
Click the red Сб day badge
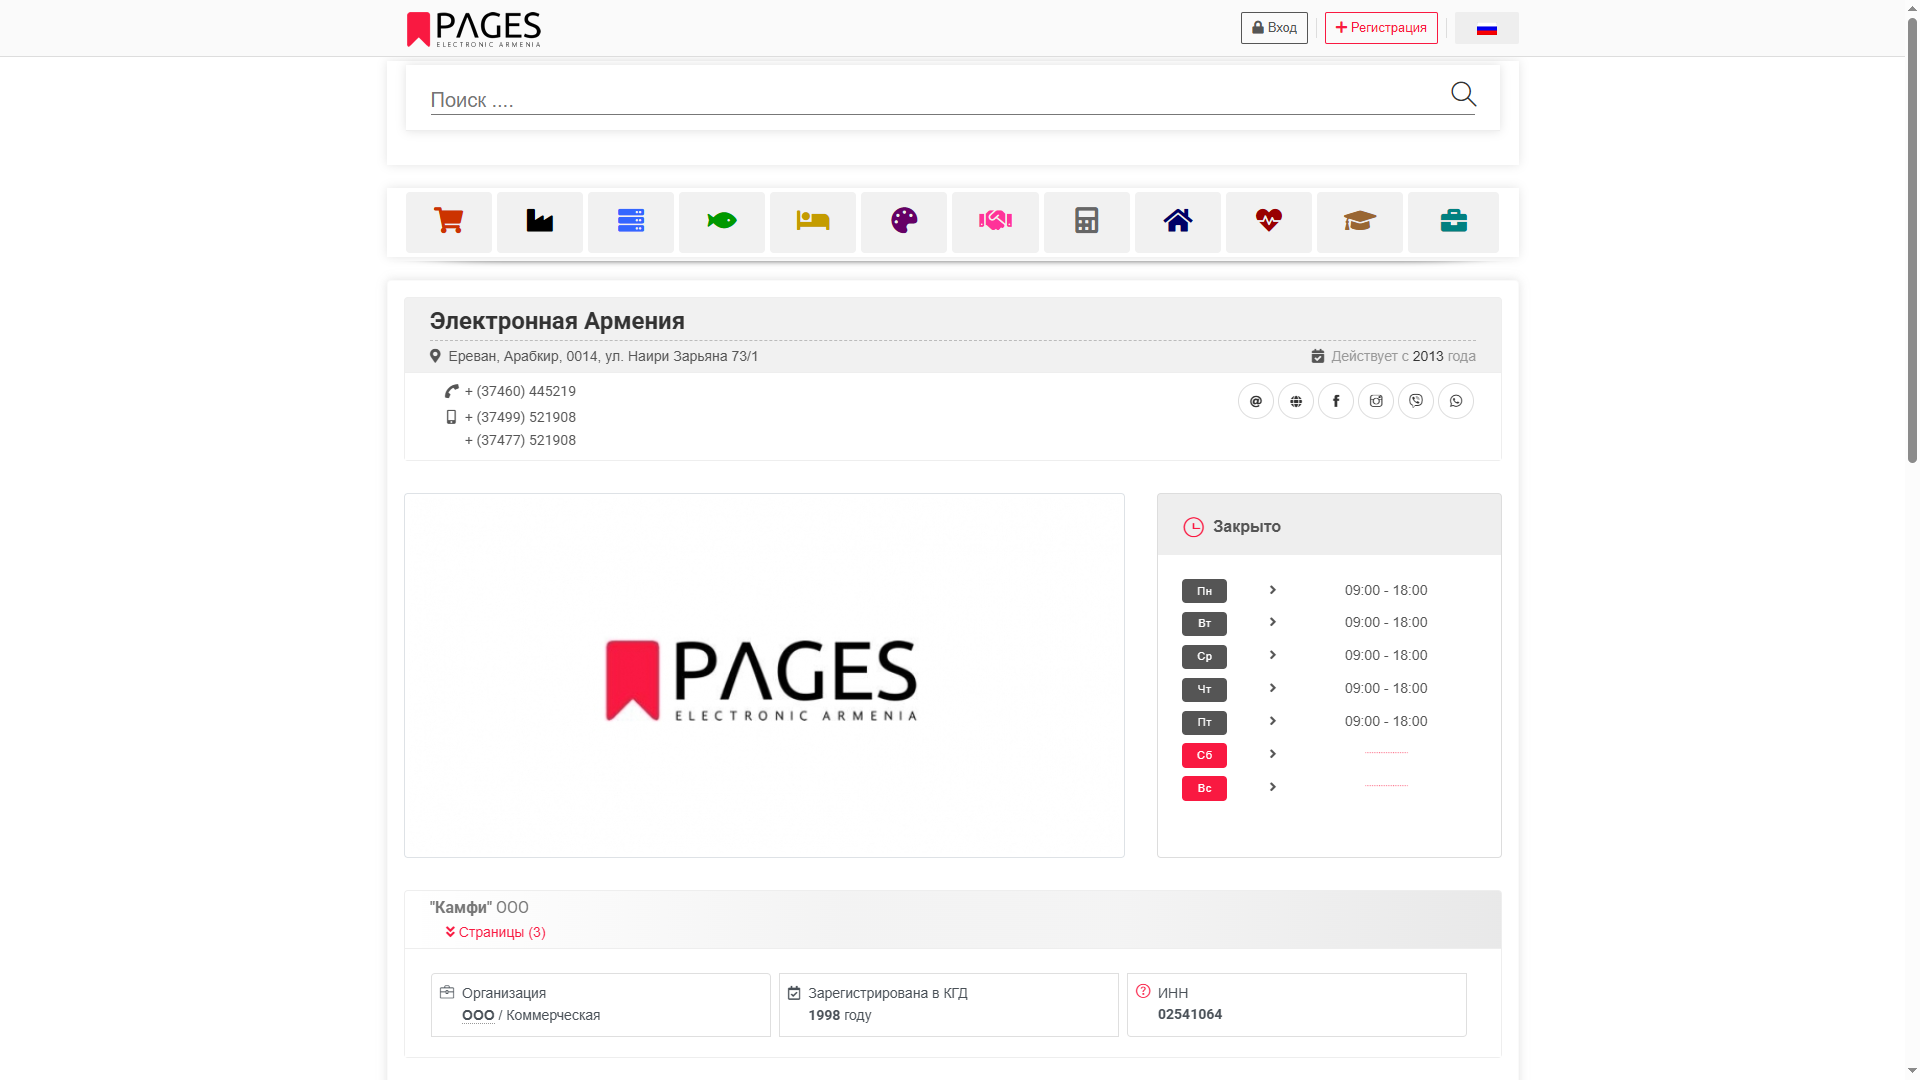pos(1204,756)
